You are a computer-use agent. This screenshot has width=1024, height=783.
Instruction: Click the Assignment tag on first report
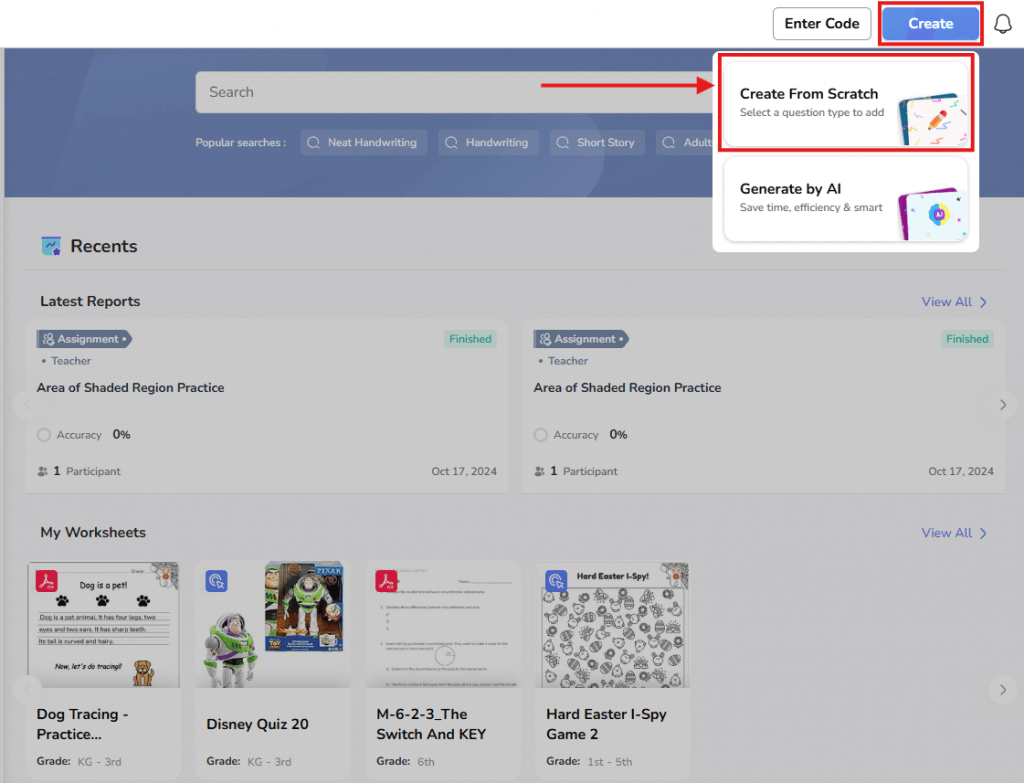tap(84, 339)
